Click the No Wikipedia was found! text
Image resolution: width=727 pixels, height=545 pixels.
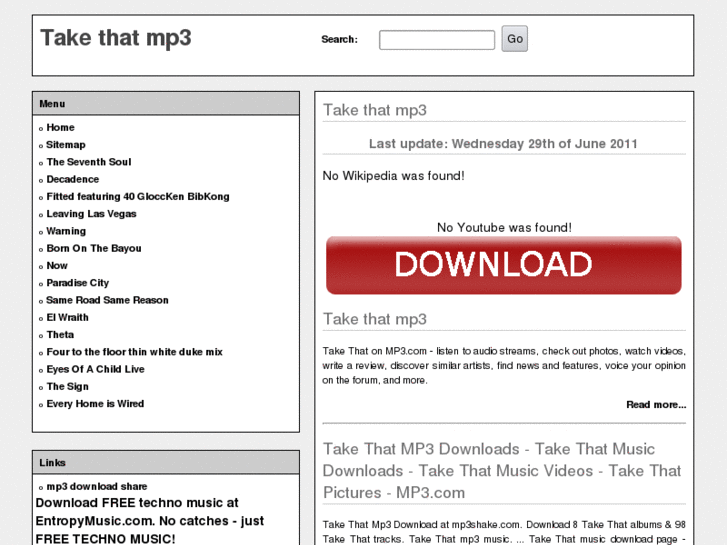tap(394, 176)
